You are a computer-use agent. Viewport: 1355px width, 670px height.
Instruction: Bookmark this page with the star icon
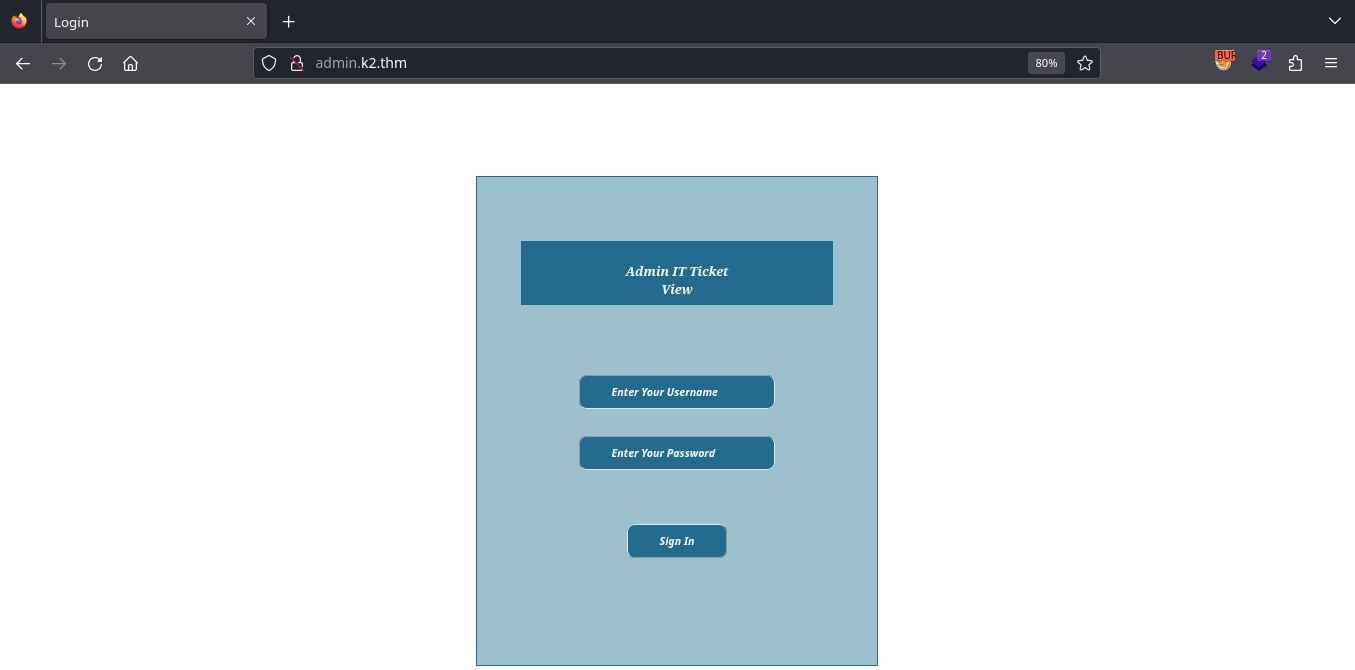coord(1085,63)
